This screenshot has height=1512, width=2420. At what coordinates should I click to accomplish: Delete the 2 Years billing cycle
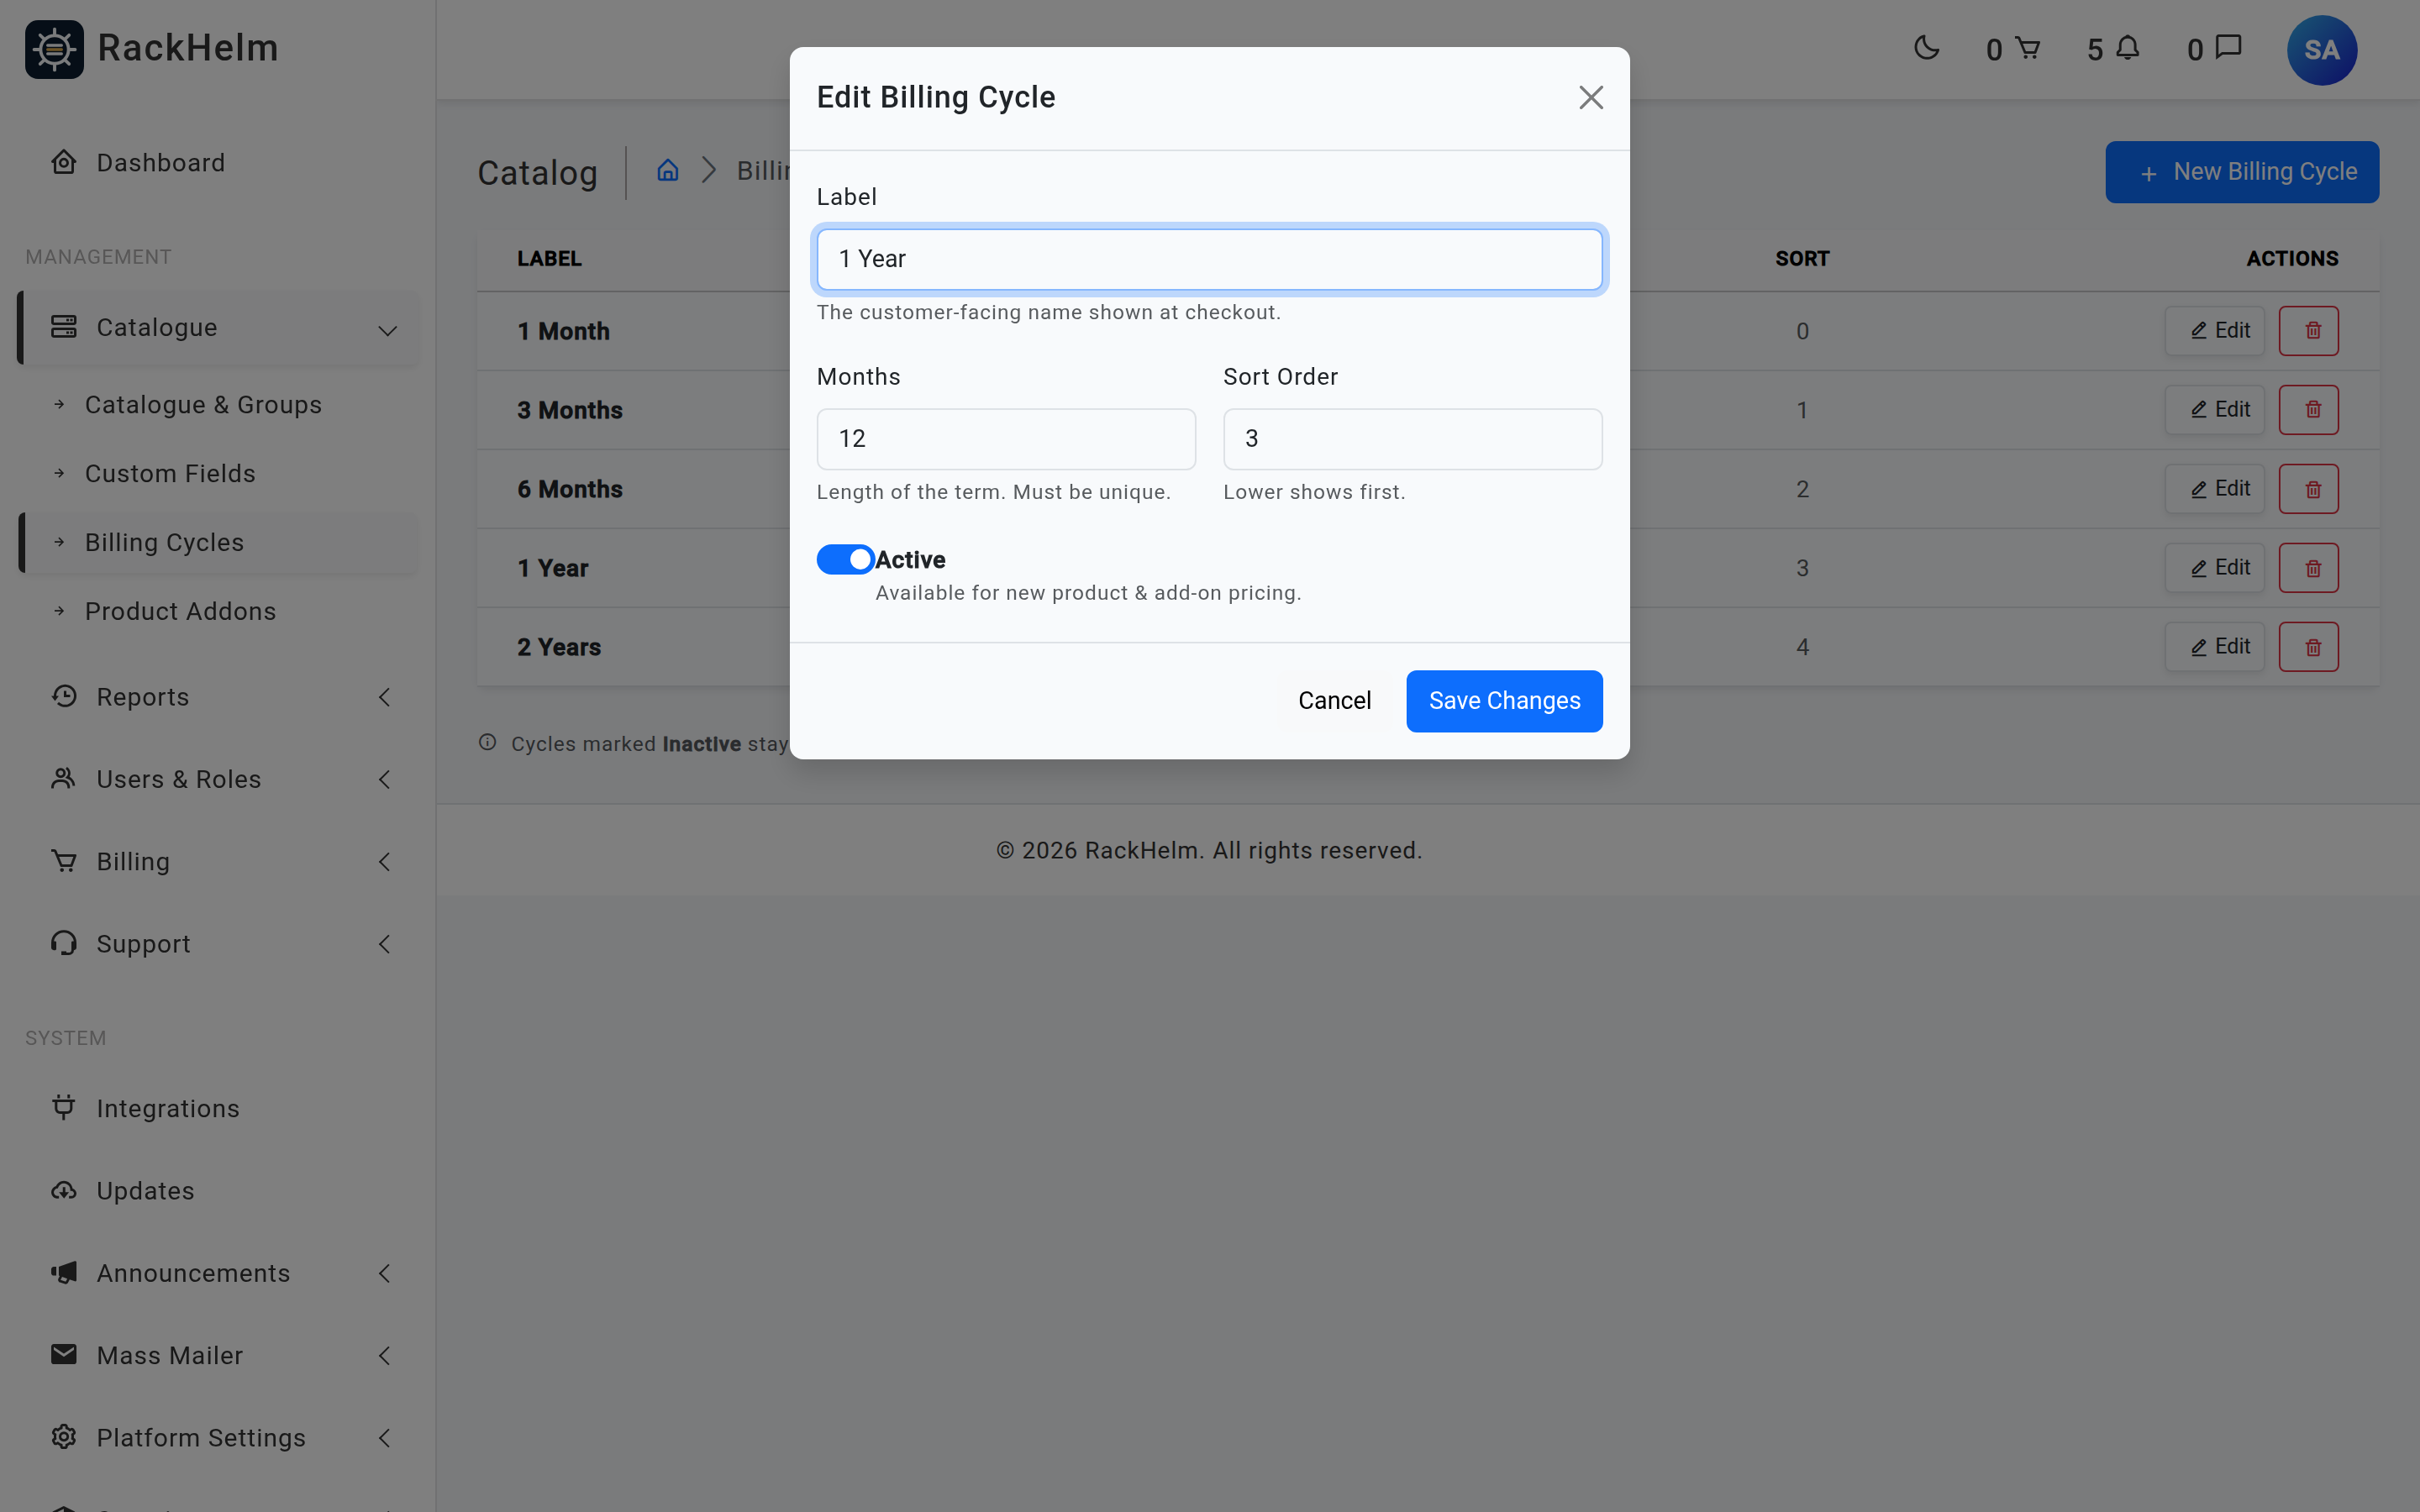(2308, 647)
